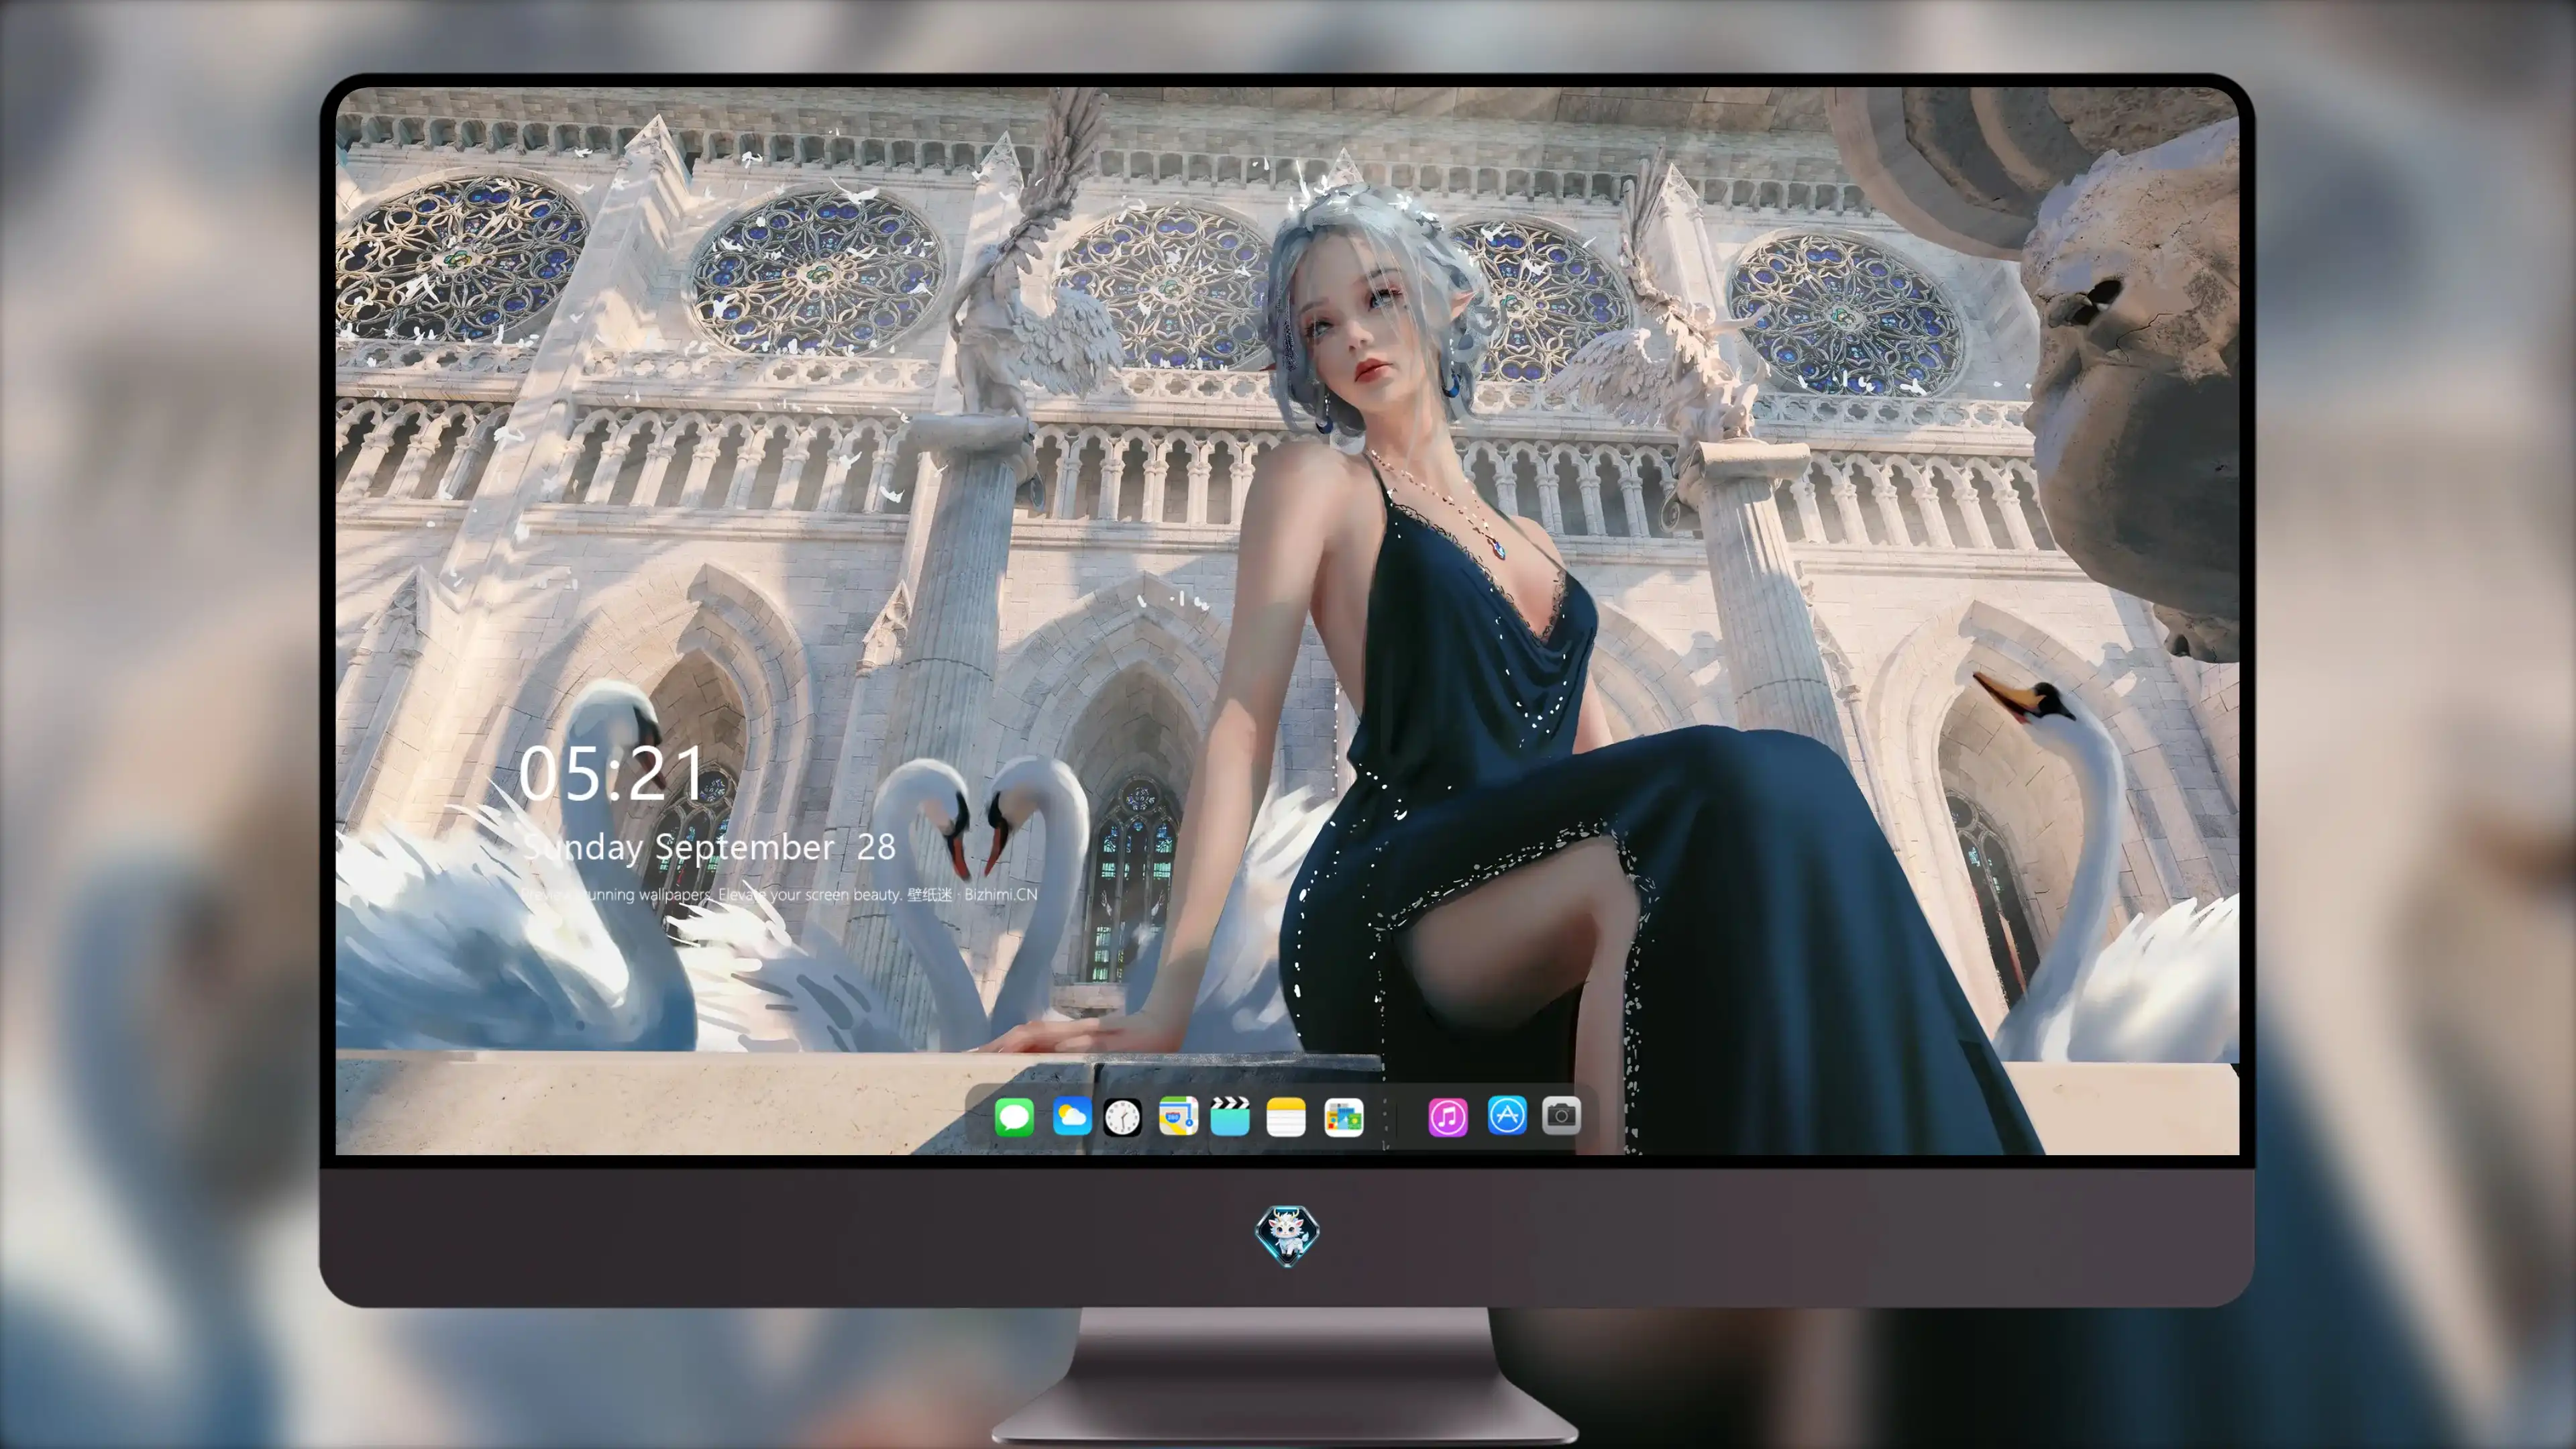Launch the pink iTunes music icon
Viewport: 2576px width, 1449px height.
pos(1447,1117)
